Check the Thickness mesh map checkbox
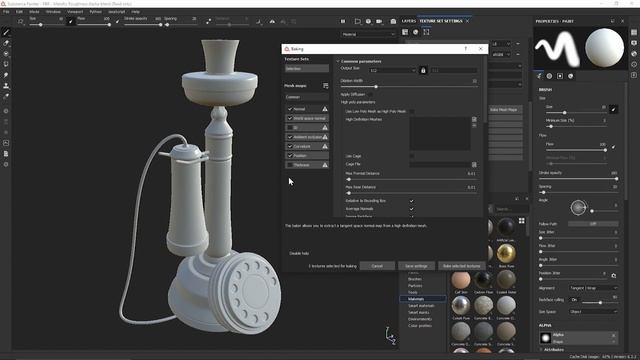The height and width of the screenshot is (360, 640). tap(290, 165)
